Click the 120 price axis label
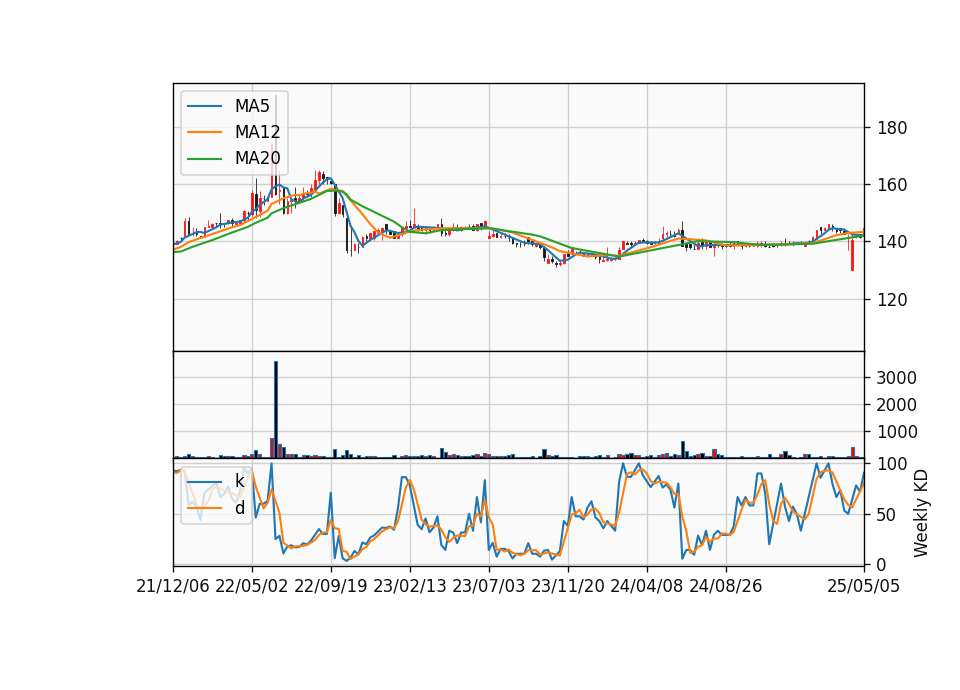960x690 pixels. (892, 299)
